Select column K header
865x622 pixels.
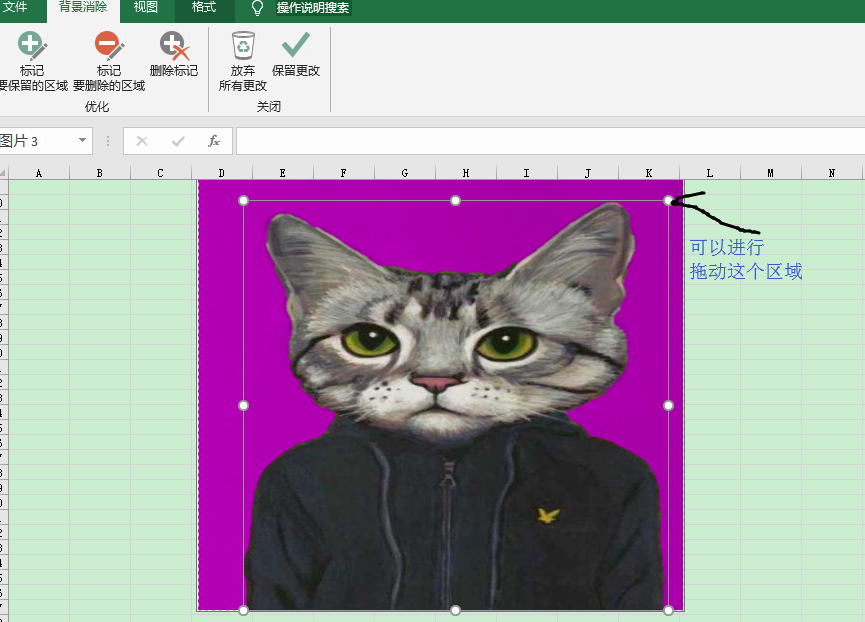(x=649, y=173)
